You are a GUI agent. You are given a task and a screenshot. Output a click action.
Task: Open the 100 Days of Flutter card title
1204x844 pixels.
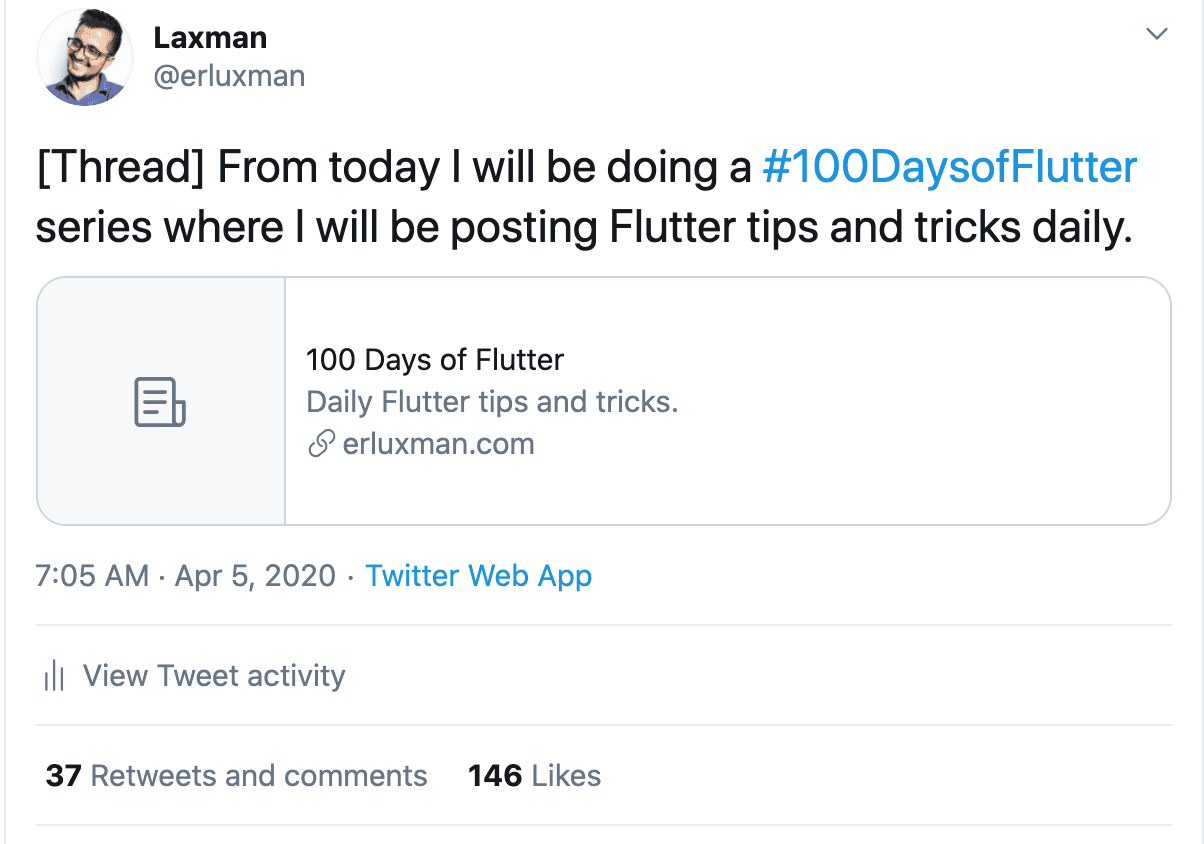coord(435,360)
